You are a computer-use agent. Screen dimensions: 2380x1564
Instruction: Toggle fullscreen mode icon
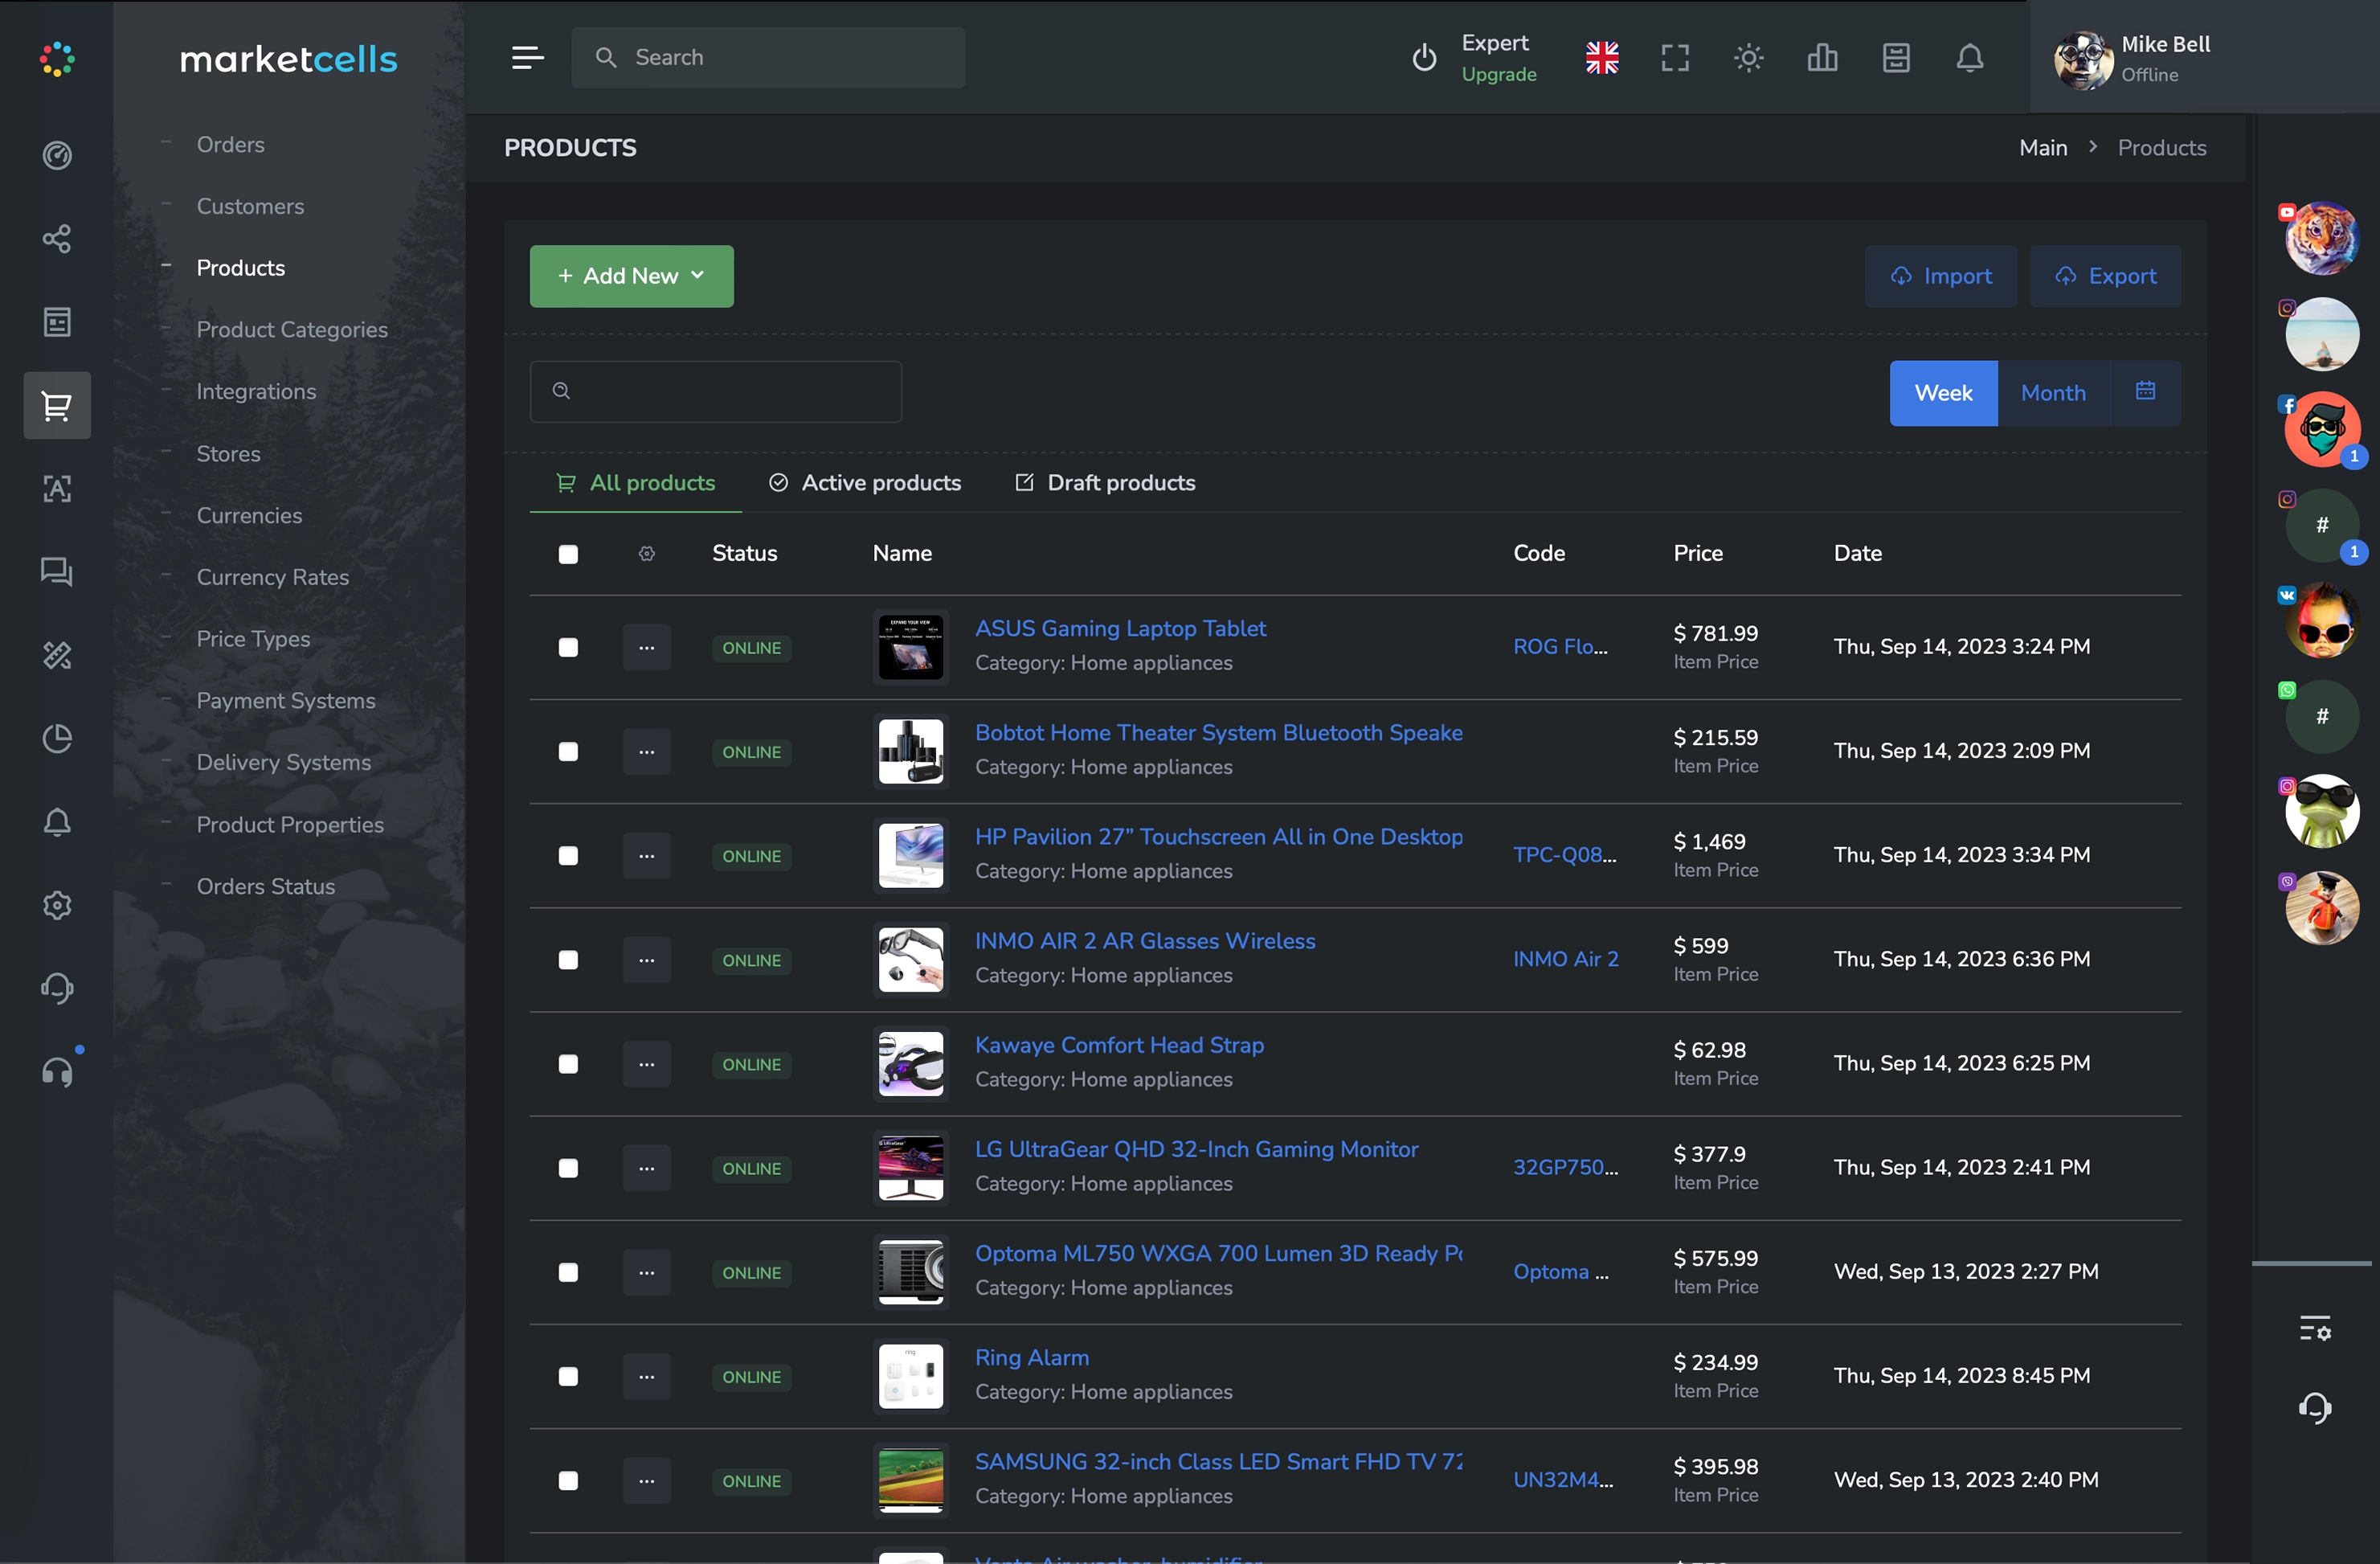(x=1675, y=58)
